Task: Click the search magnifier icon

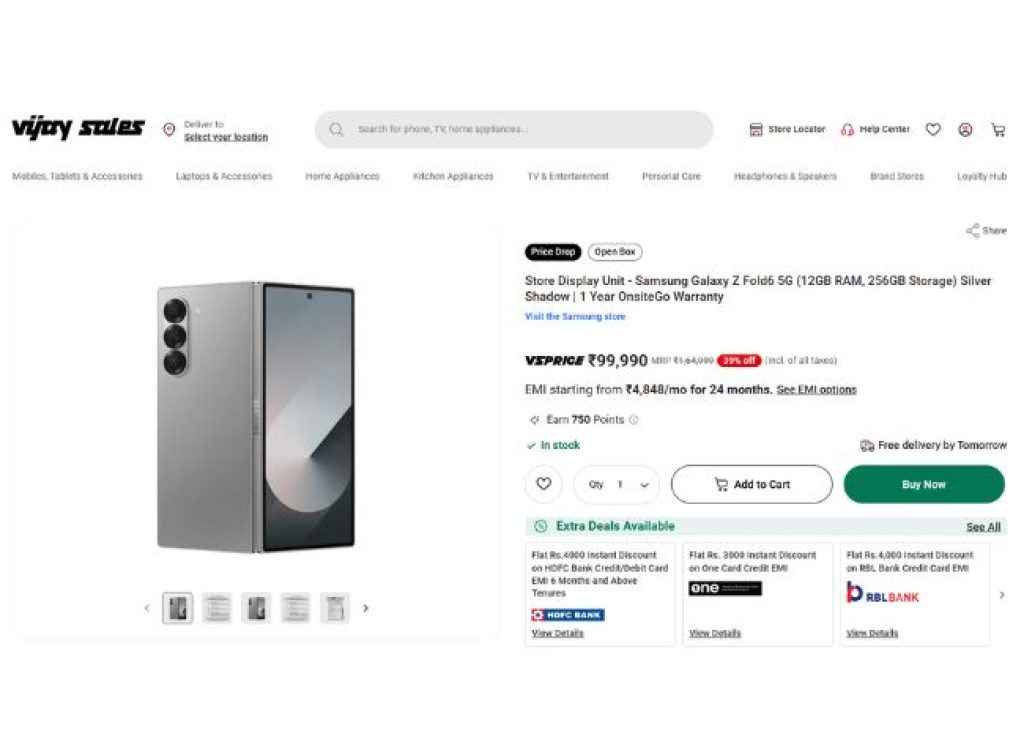Action: pos(336,129)
